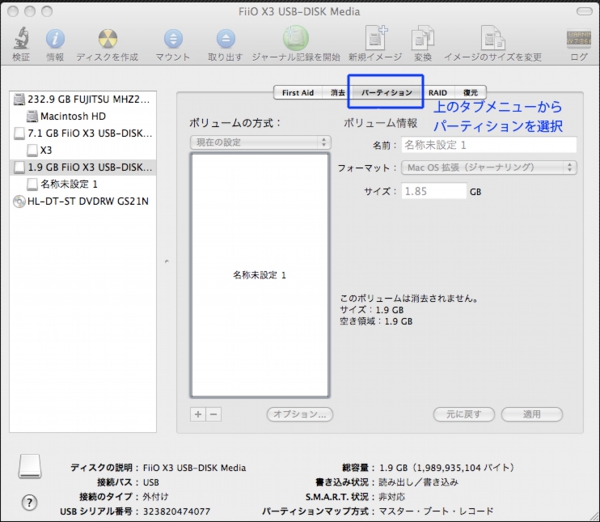Click the Convert (変換) toolbar icon
The height and width of the screenshot is (522, 600).
pyautogui.click(x=423, y=39)
